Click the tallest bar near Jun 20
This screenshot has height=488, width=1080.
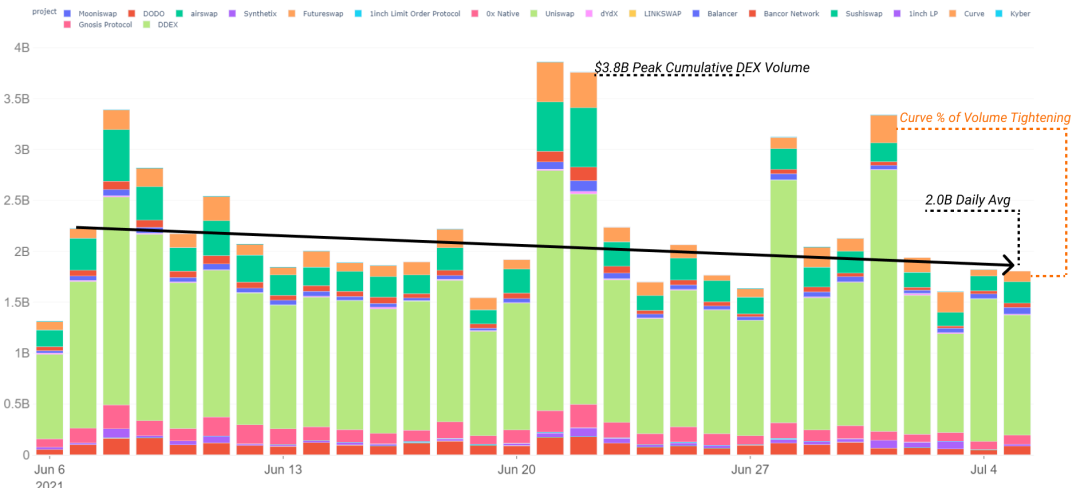(550, 258)
